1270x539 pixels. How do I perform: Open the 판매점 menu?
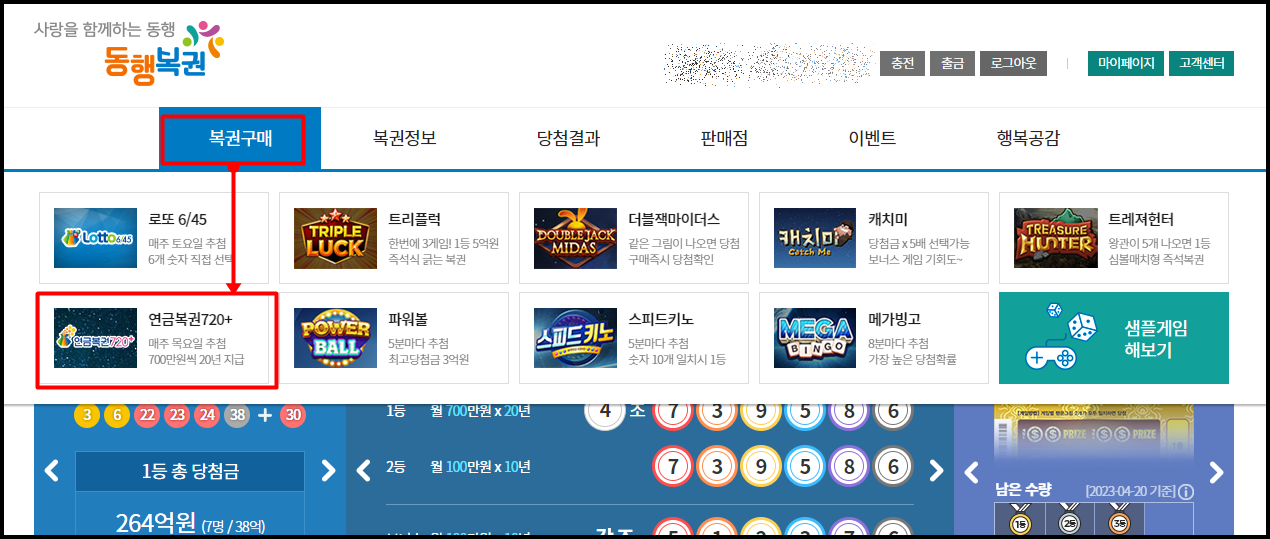724,138
